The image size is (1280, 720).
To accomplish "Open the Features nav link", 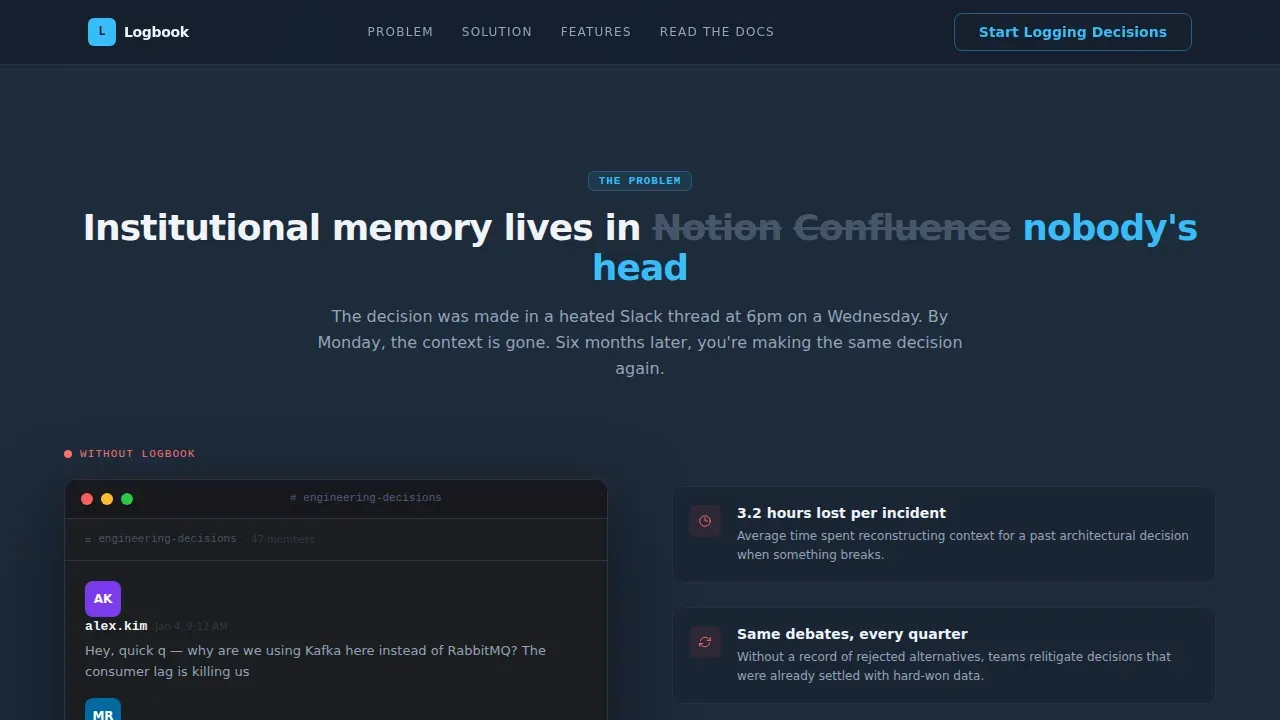I will click(x=596, y=32).
